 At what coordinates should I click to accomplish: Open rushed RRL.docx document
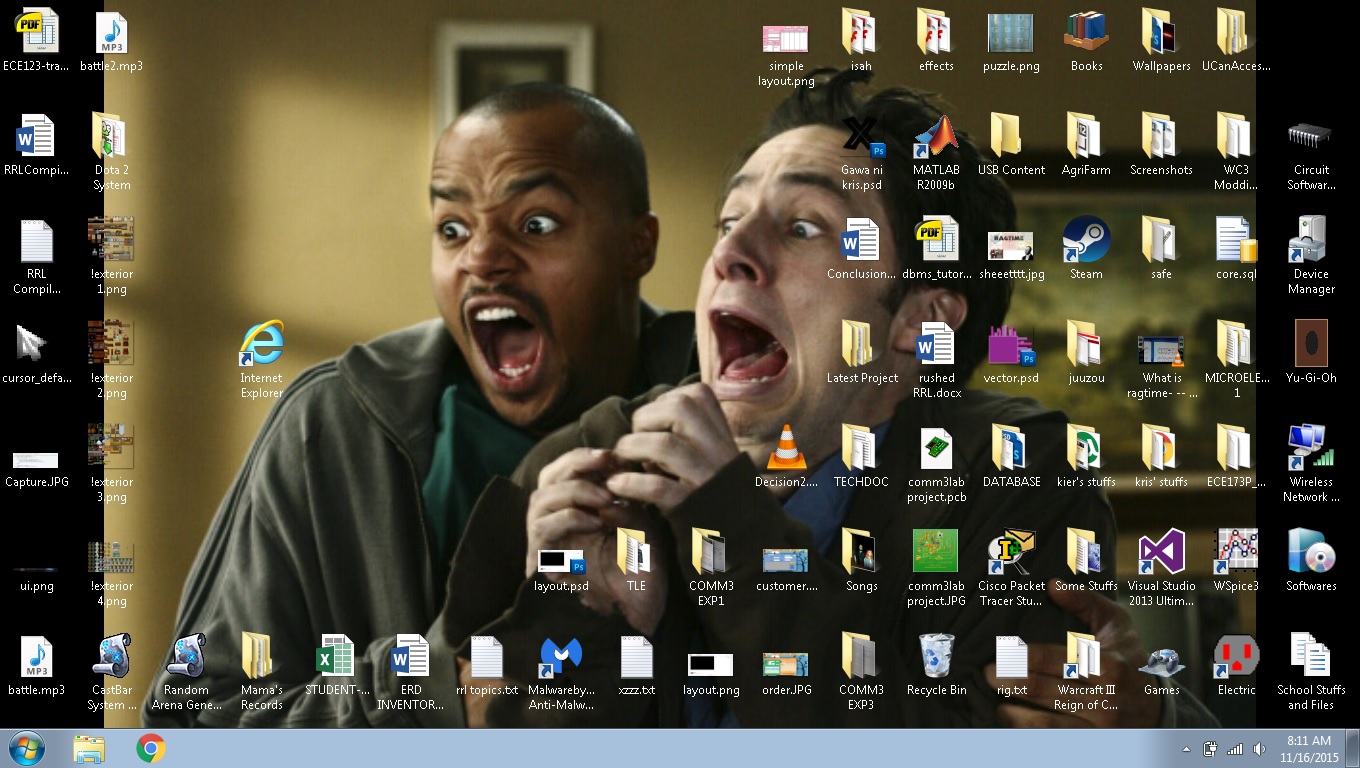tap(936, 345)
